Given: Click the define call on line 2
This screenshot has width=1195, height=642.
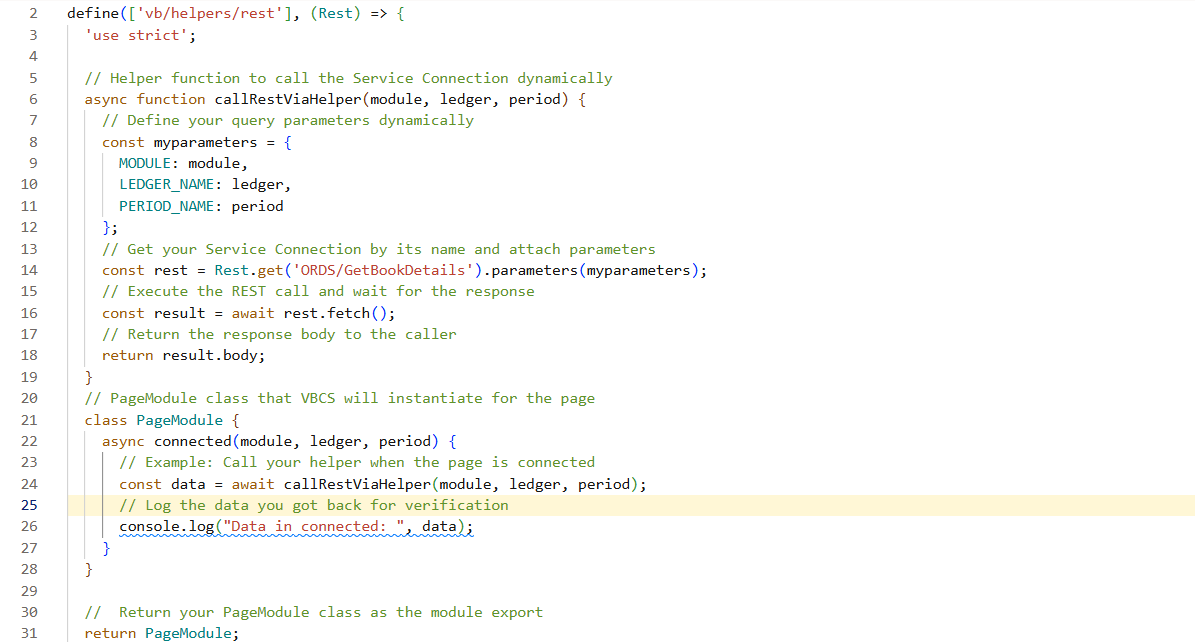Looking at the screenshot, I should (90, 13).
